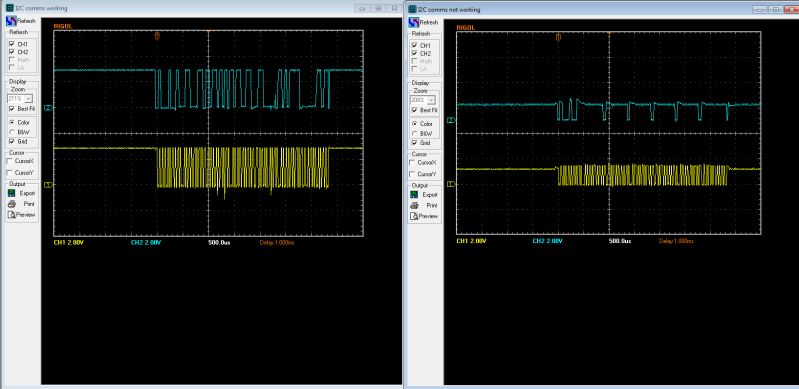Image resolution: width=799 pixels, height=389 pixels.
Task: Click '500.0us' timebase label under left 'working' plot
Action: coord(220,243)
